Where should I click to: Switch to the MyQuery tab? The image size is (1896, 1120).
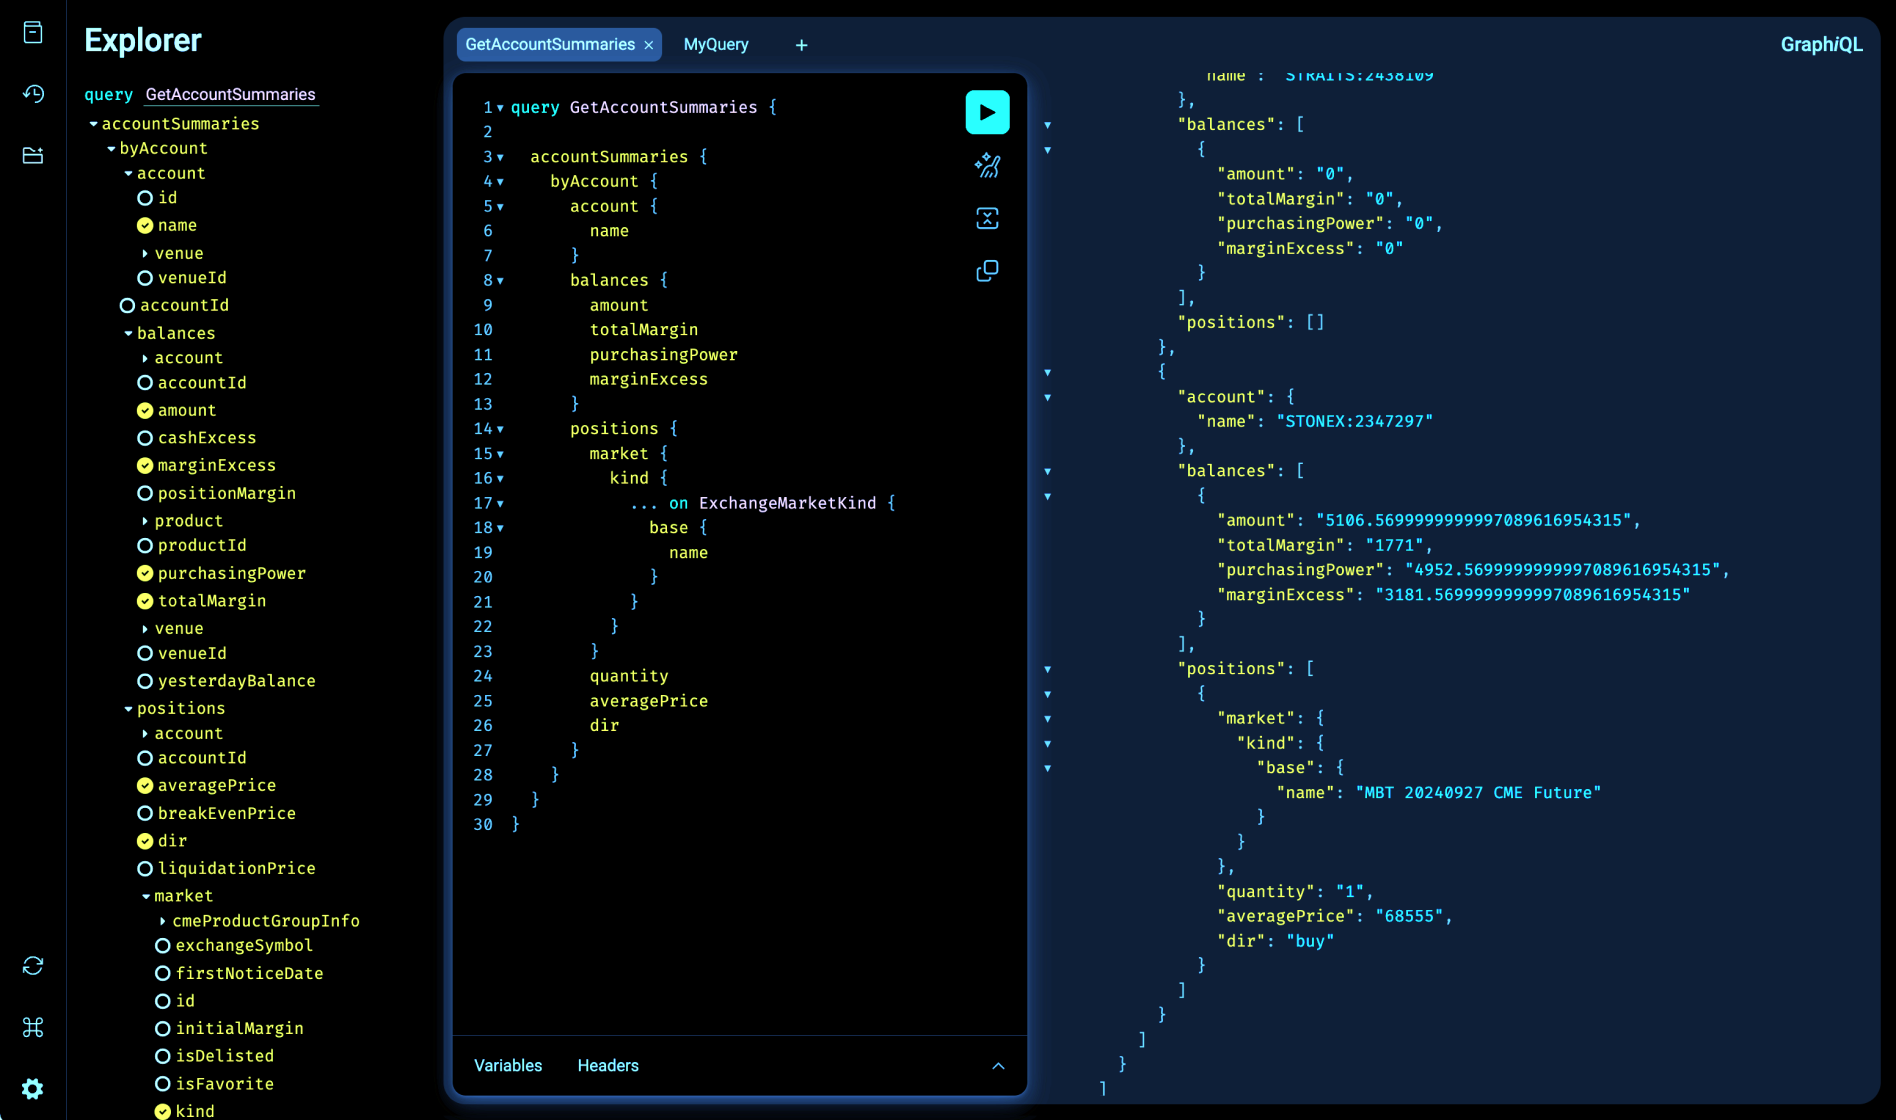[716, 44]
